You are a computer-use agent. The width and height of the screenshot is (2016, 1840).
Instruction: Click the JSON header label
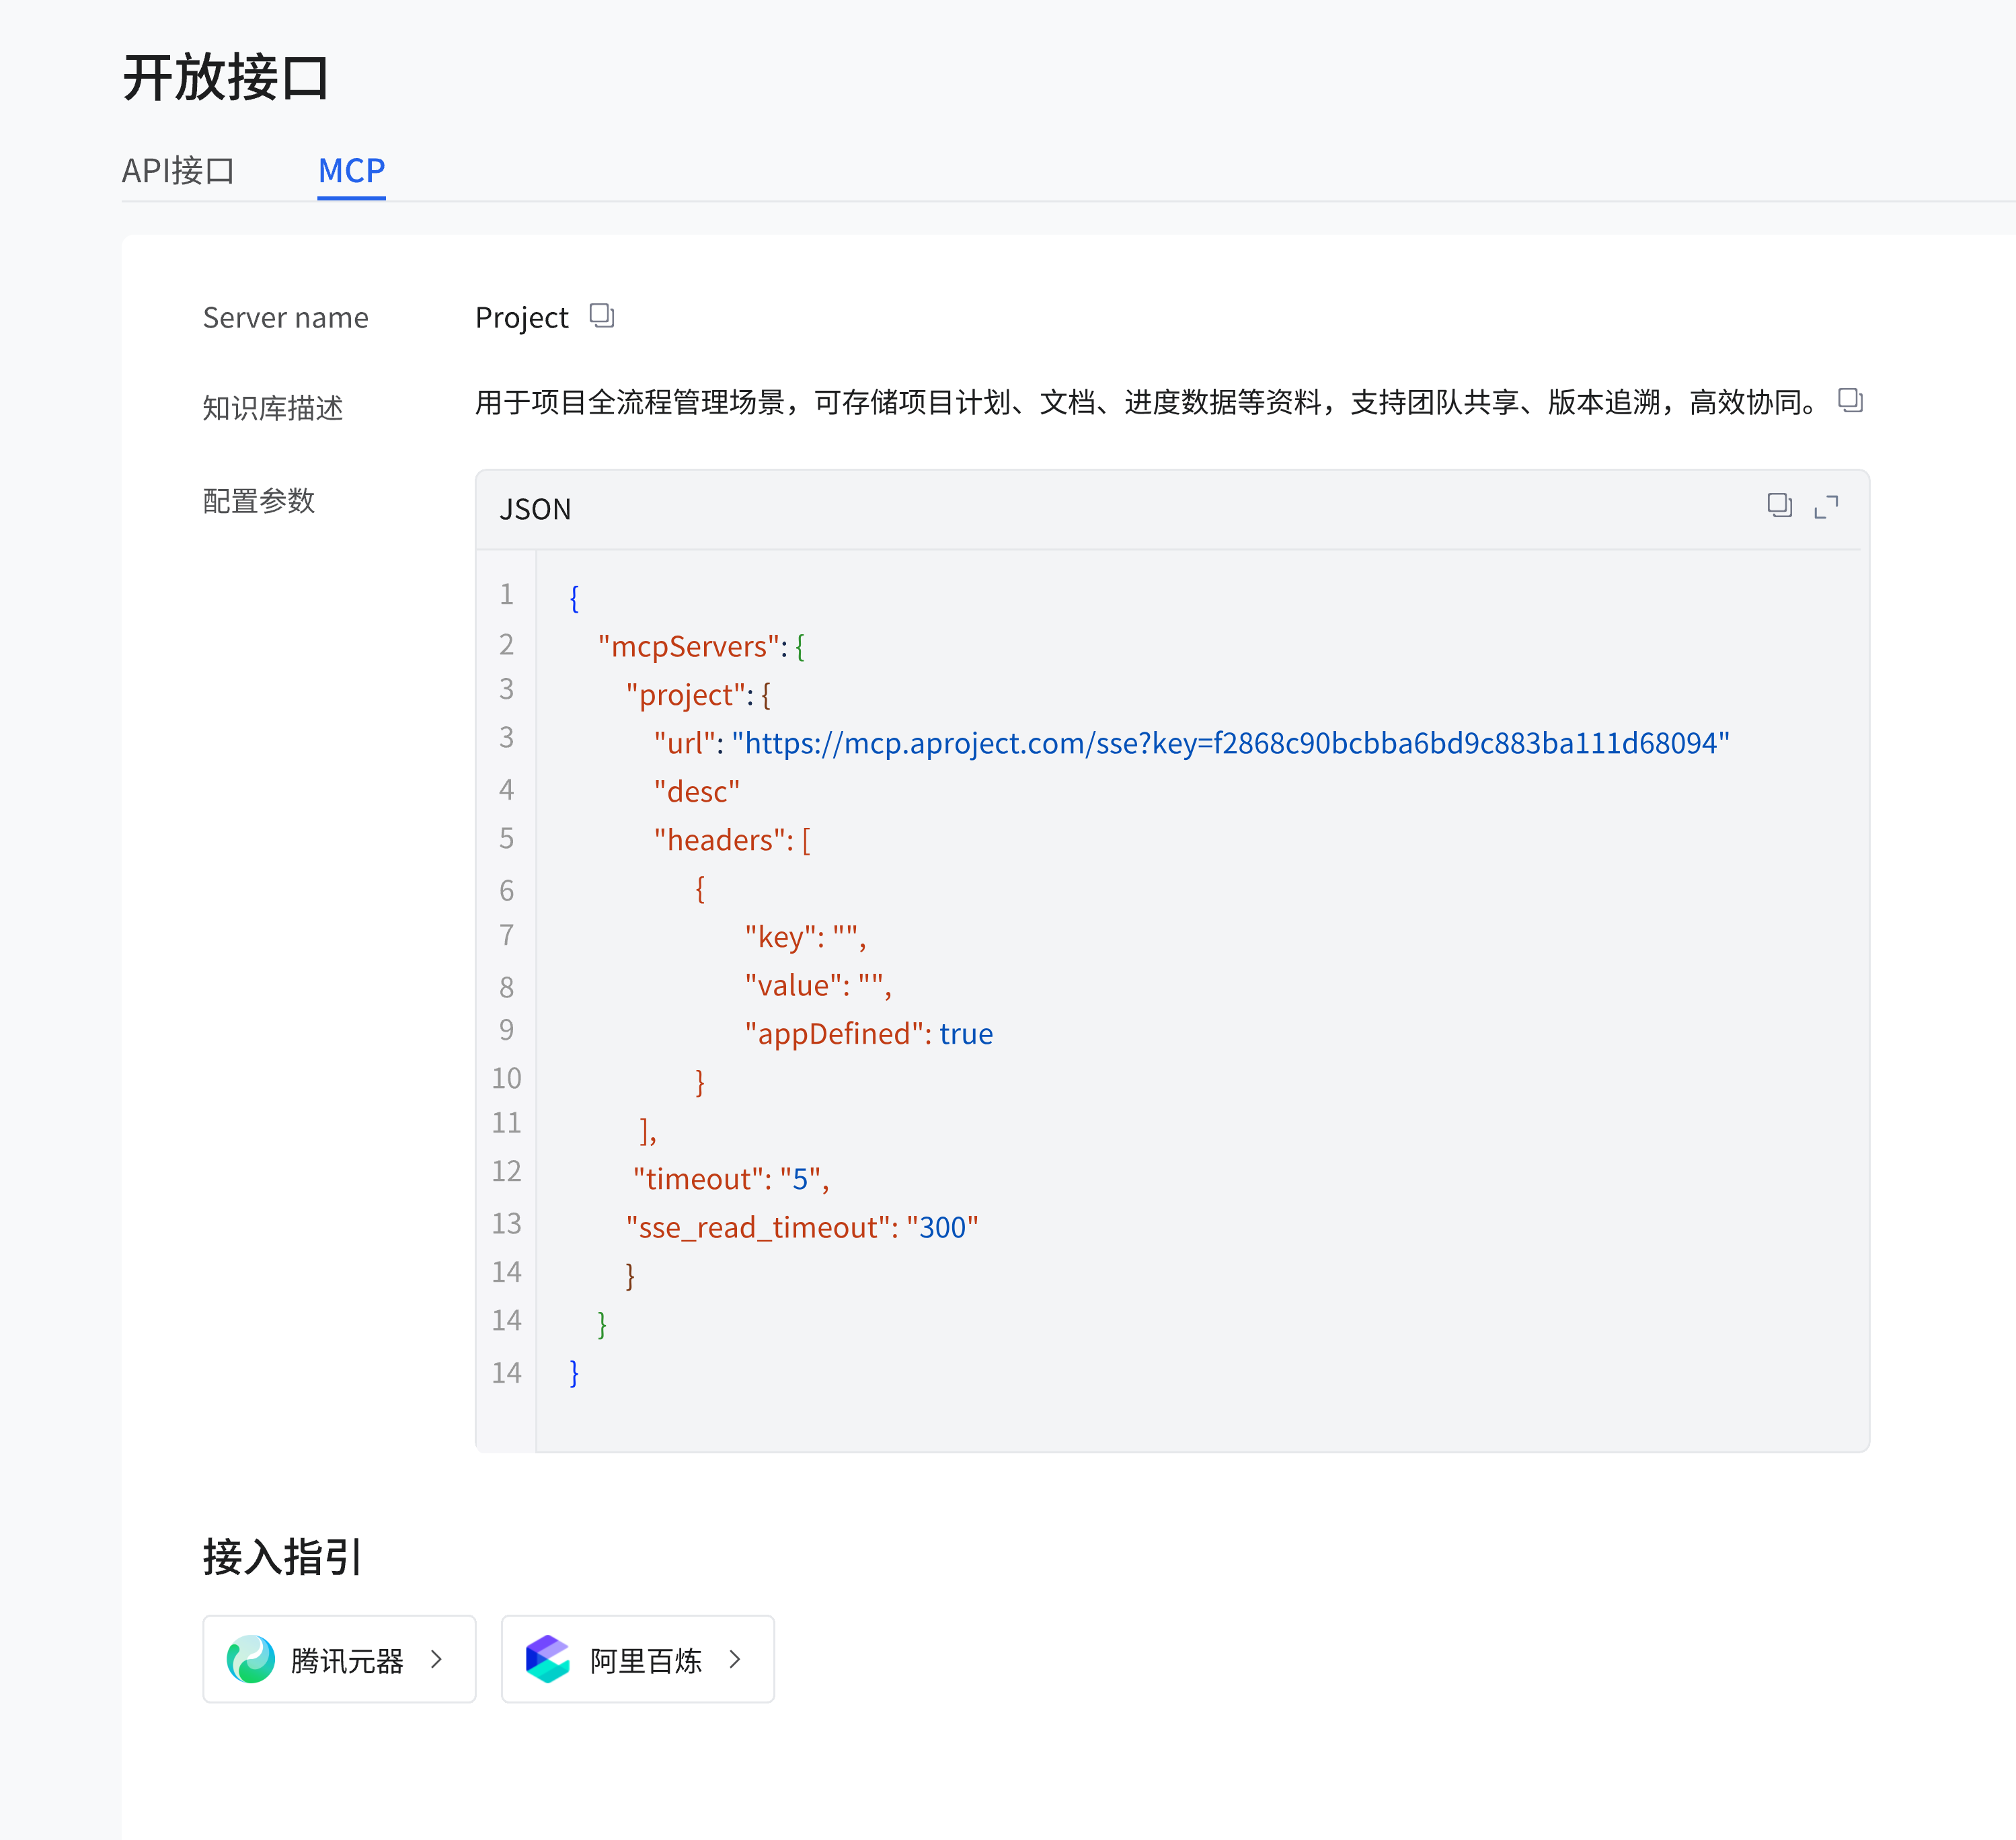[535, 510]
